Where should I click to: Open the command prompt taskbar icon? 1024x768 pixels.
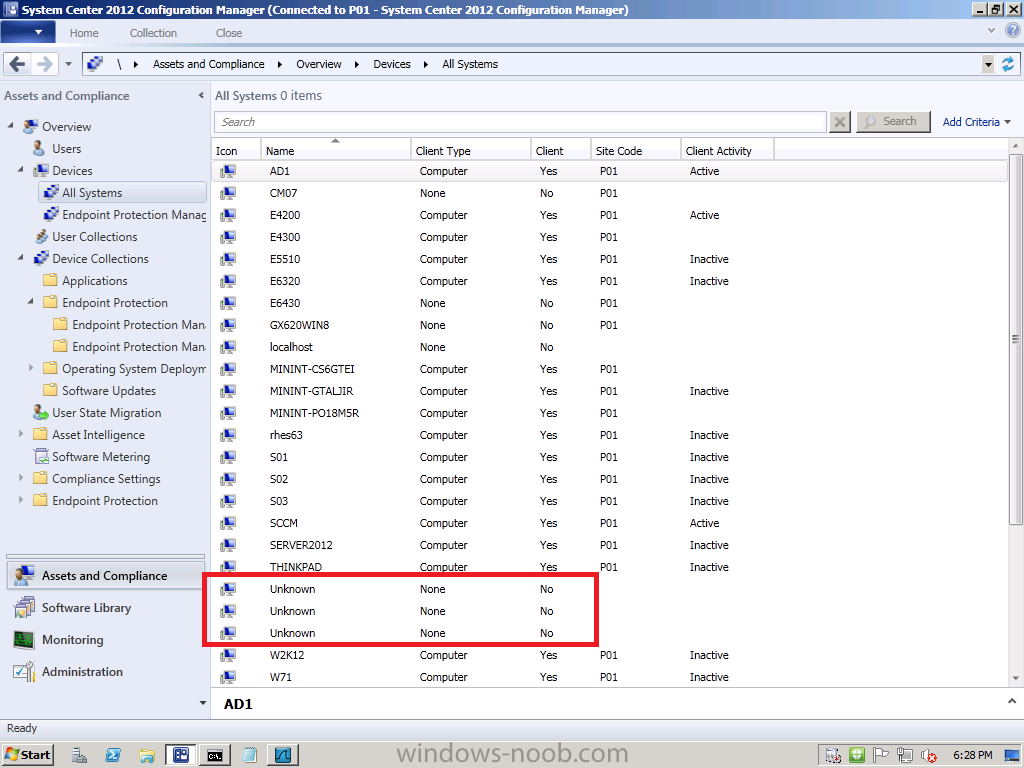tap(215, 756)
